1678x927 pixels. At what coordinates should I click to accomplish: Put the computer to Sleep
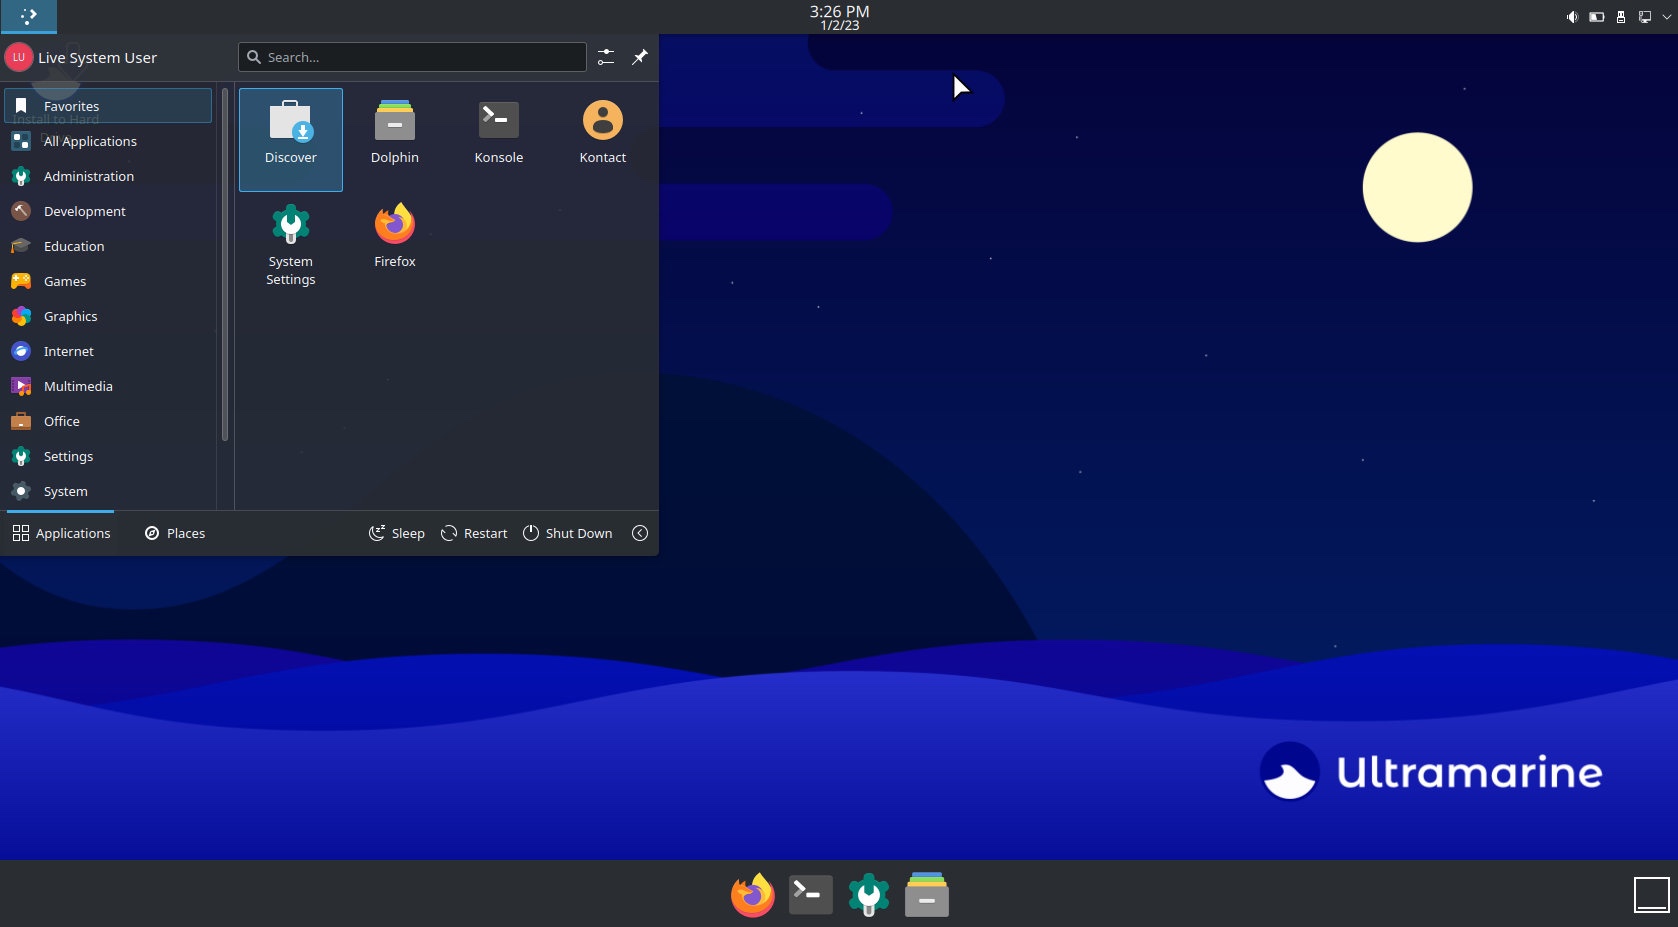pyautogui.click(x=396, y=533)
